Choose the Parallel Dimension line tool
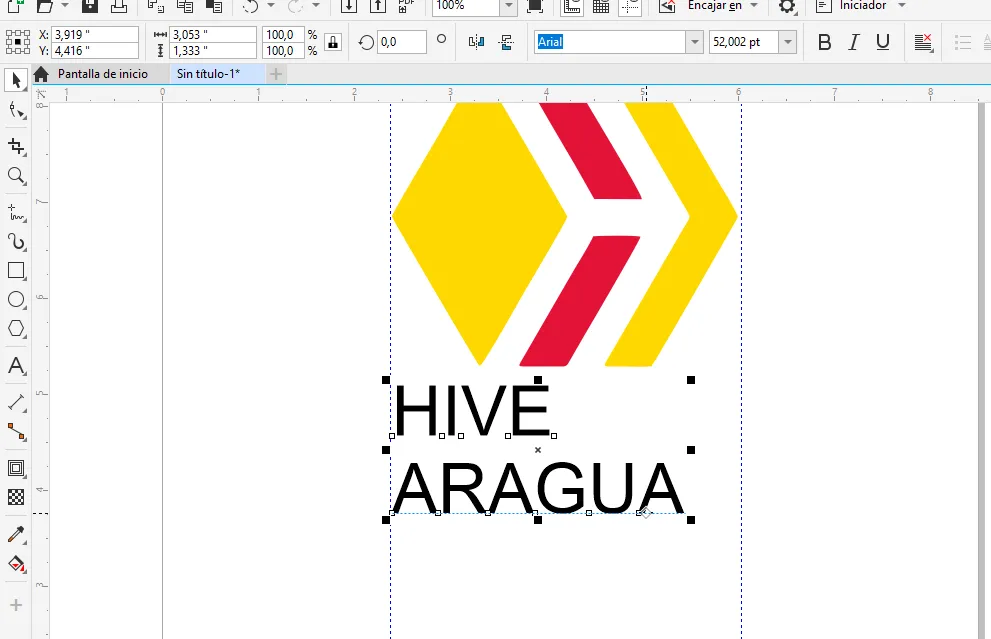991x639 pixels. click(16, 403)
